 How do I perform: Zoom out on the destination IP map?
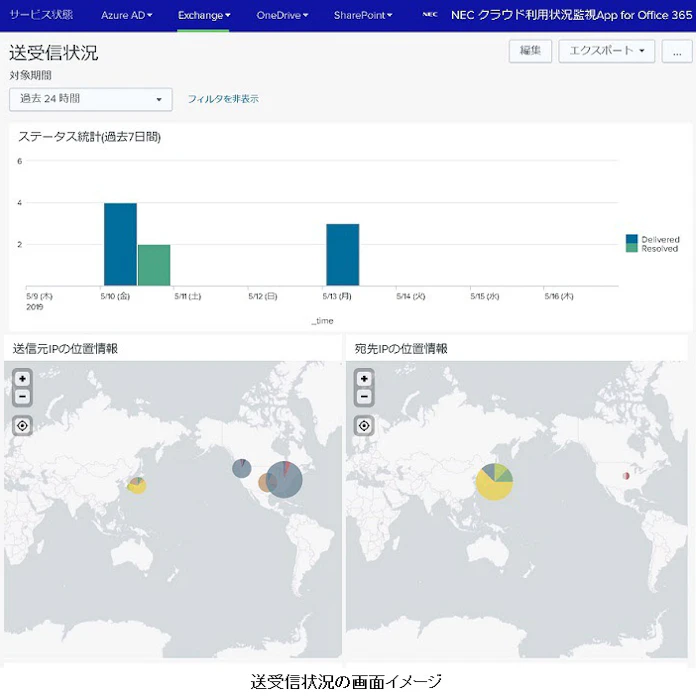(x=364, y=396)
